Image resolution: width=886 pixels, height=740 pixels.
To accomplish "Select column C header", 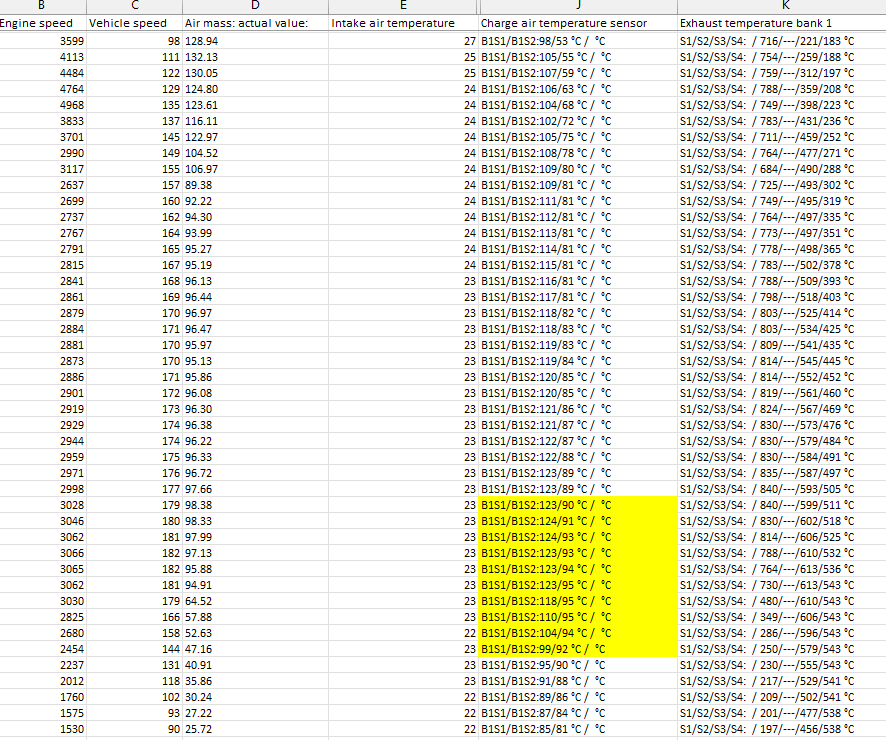I will 134,6.
